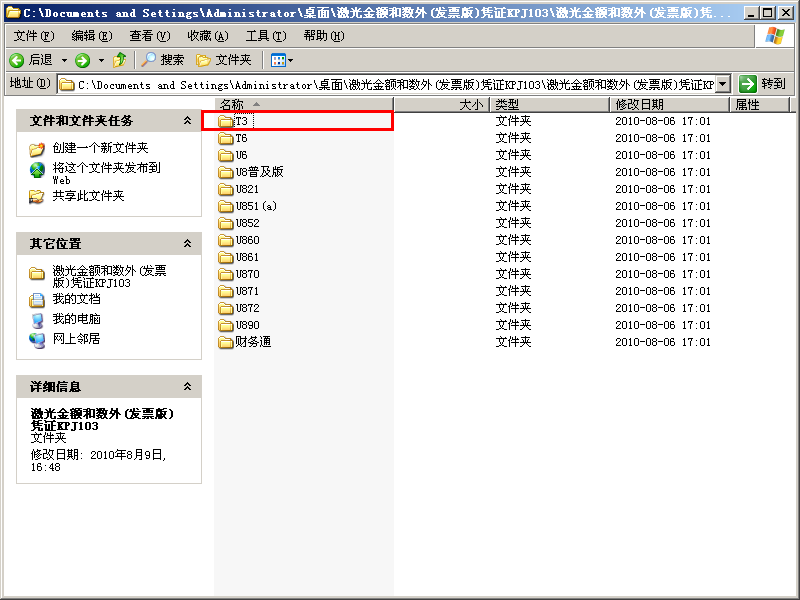The height and width of the screenshot is (600, 800).
Task: Click 将这个文件夹发布到 Web link
Action: pos(106,173)
